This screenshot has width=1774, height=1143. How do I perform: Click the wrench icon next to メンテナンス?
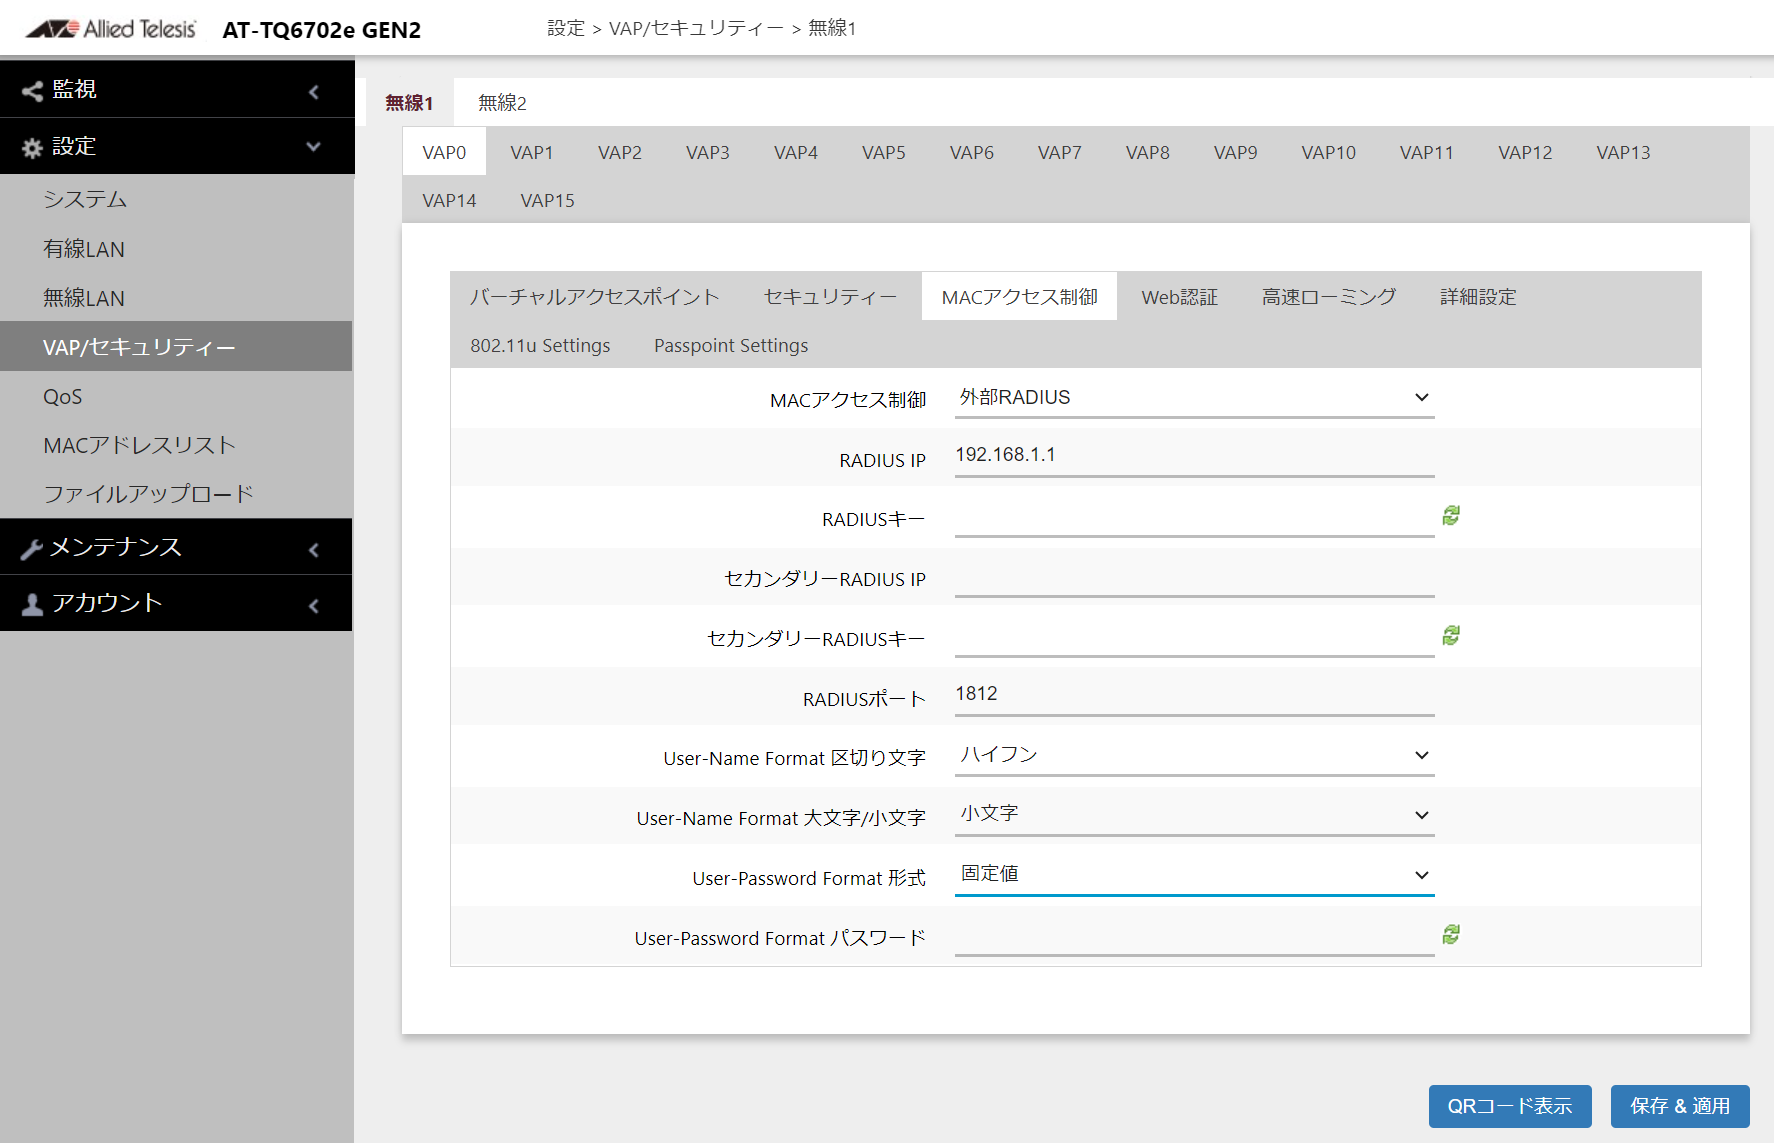tap(32, 549)
